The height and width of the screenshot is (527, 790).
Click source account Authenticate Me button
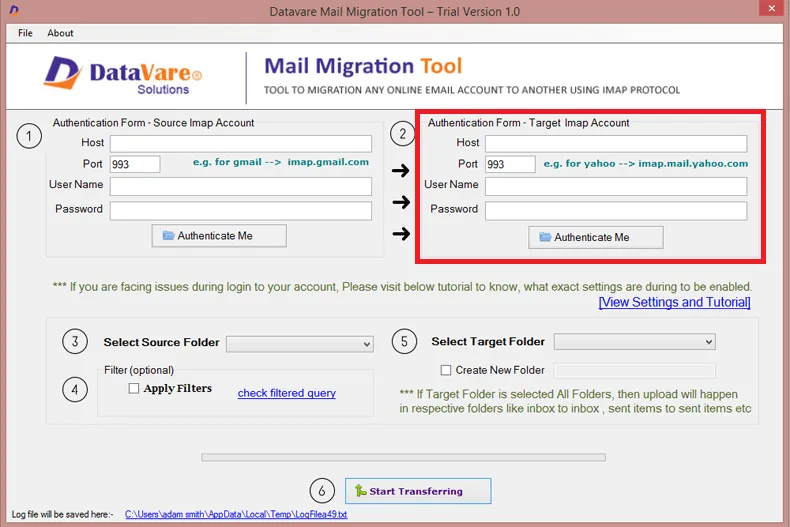click(x=219, y=236)
